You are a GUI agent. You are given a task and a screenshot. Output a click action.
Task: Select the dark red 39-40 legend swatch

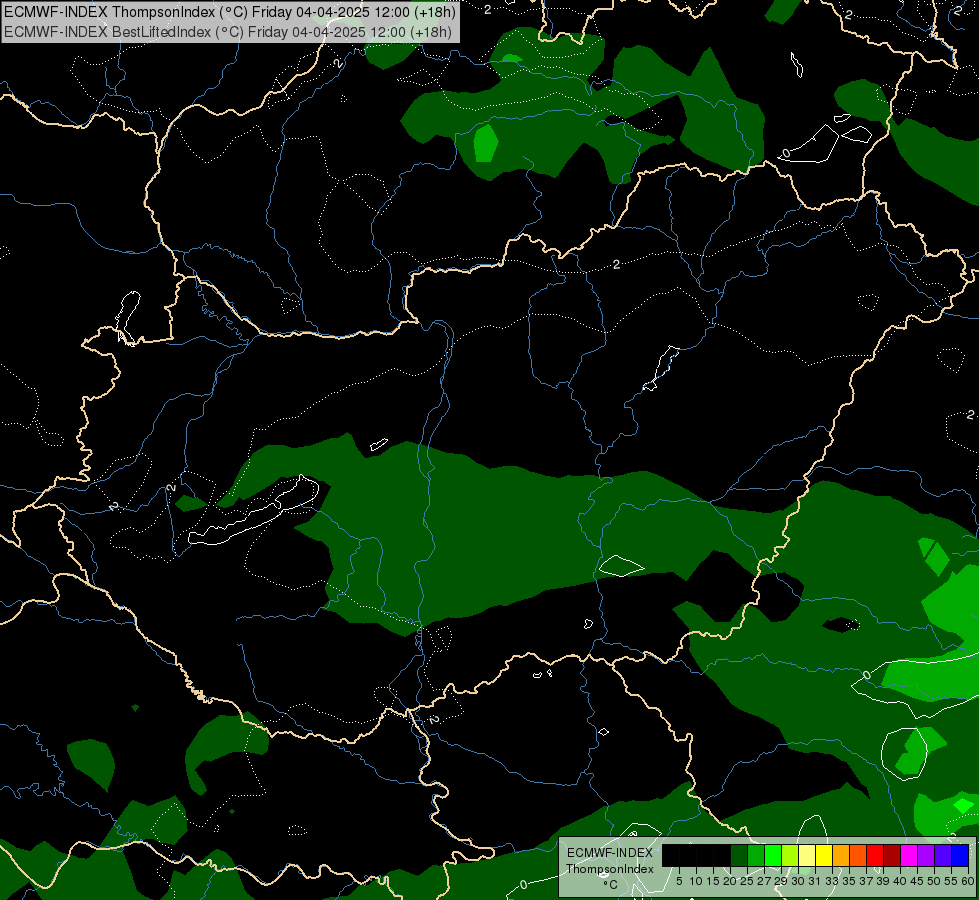coord(892,855)
